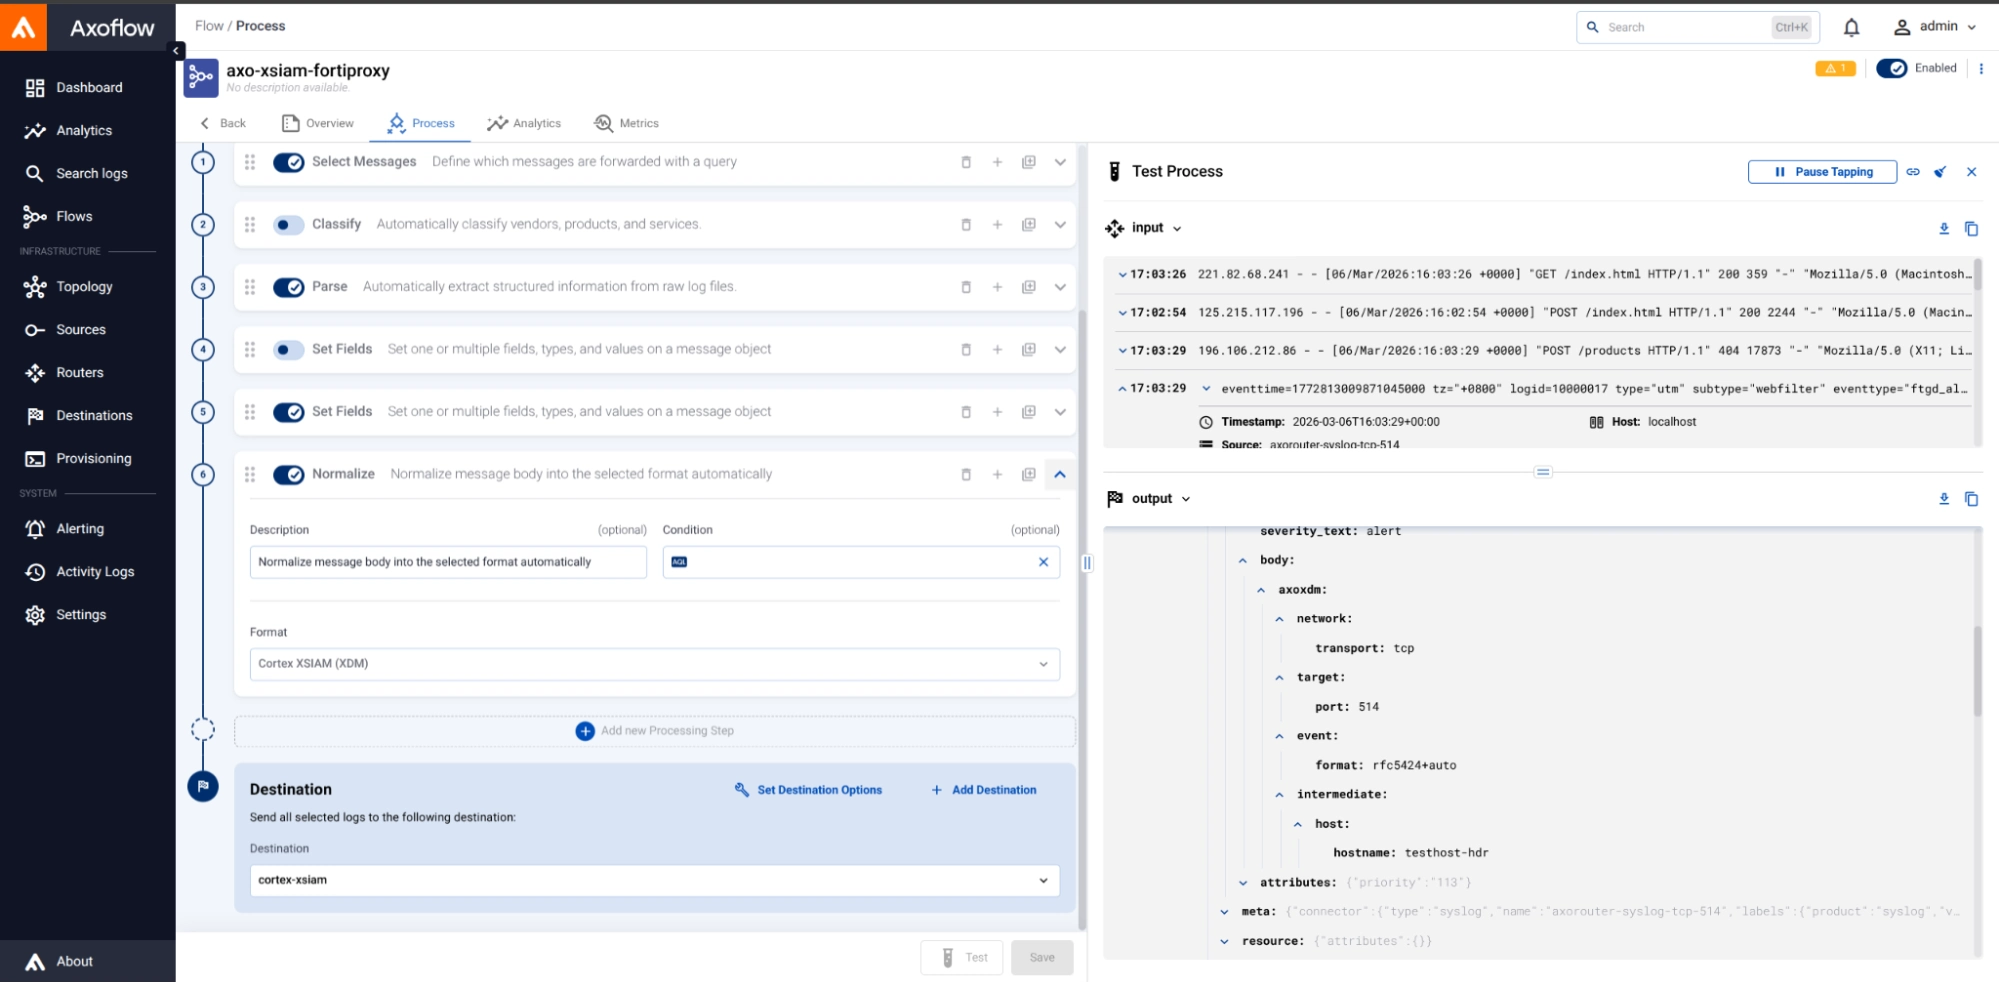The image size is (1999, 983).
Task: Download the output data
Action: (x=1944, y=499)
